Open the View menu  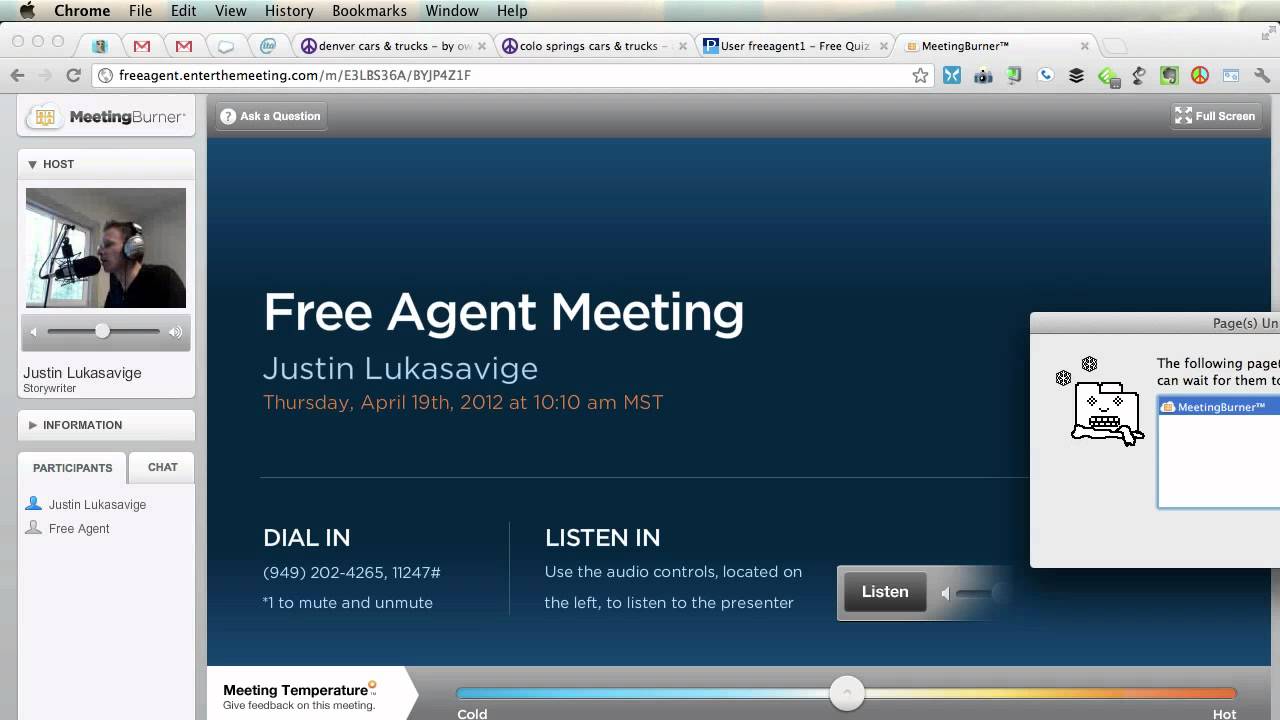[230, 11]
